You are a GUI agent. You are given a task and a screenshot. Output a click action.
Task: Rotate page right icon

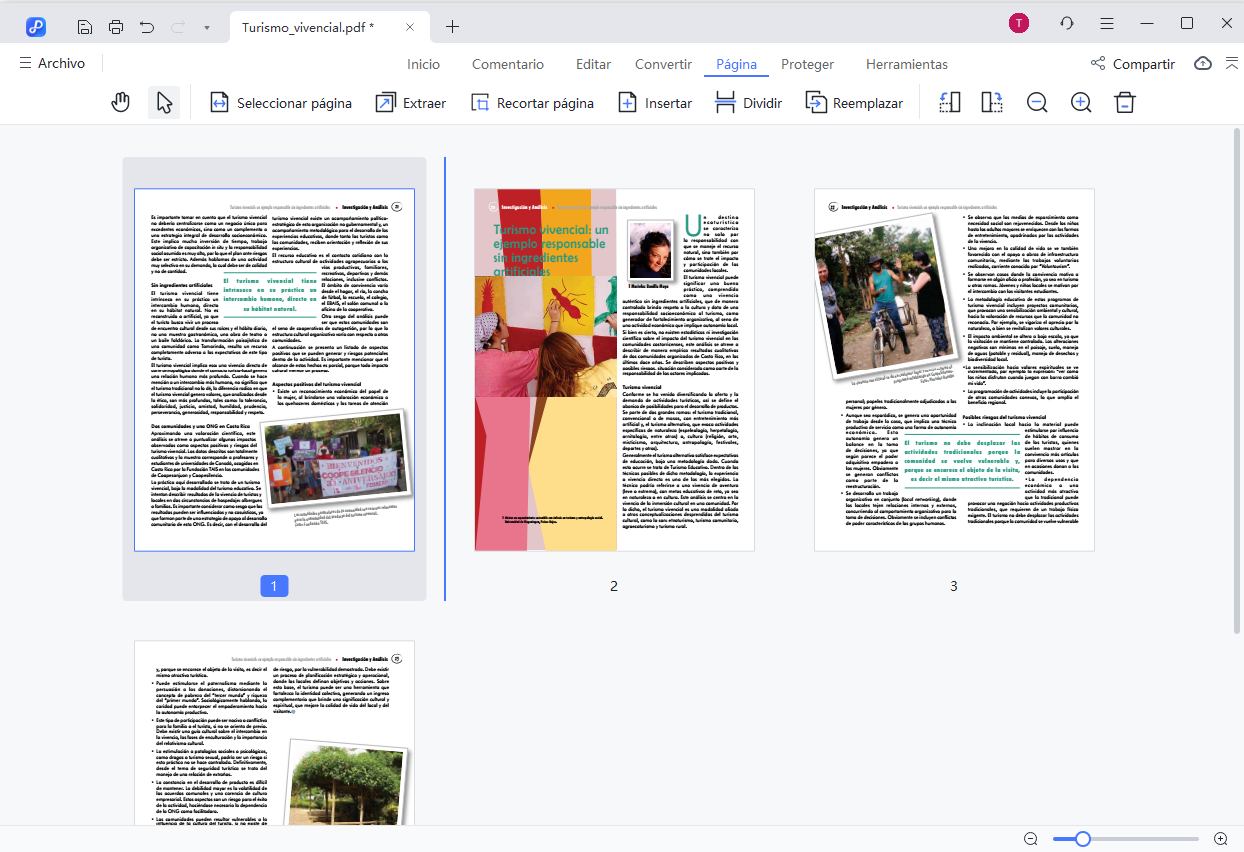992,102
